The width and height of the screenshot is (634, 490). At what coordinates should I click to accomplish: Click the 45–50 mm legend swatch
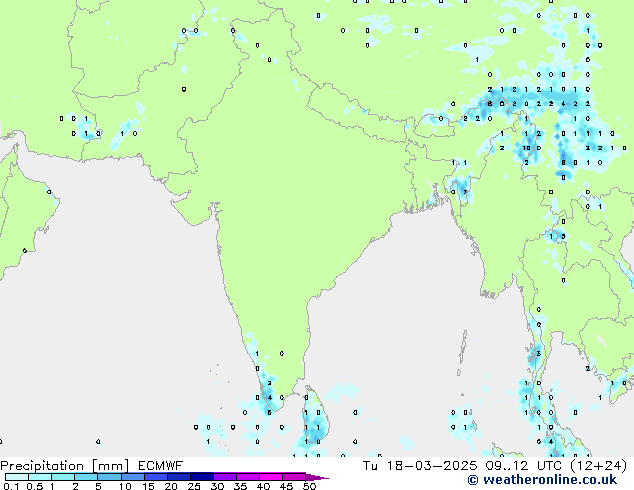click(x=294, y=477)
